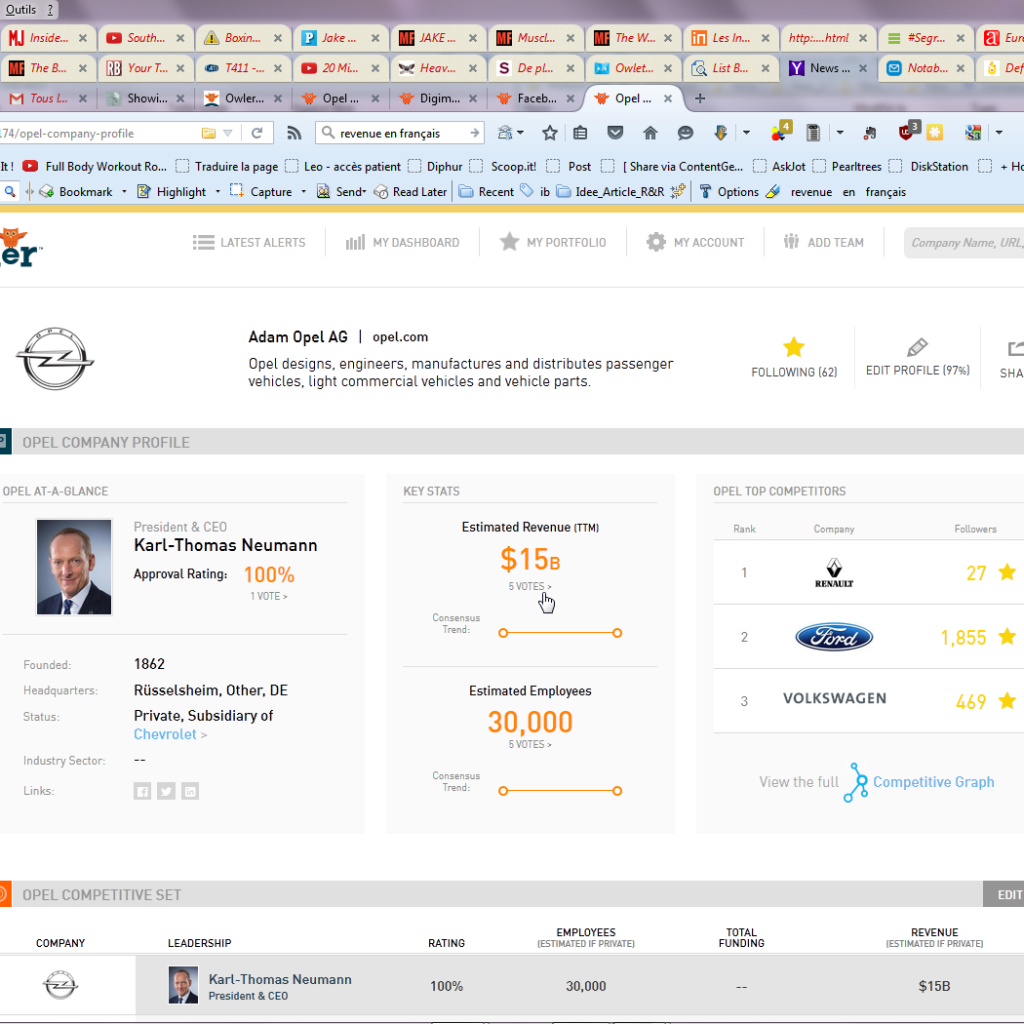This screenshot has height=1024, width=1024.
Task: Follow the Chevrolet parent company link
Action: (x=165, y=734)
